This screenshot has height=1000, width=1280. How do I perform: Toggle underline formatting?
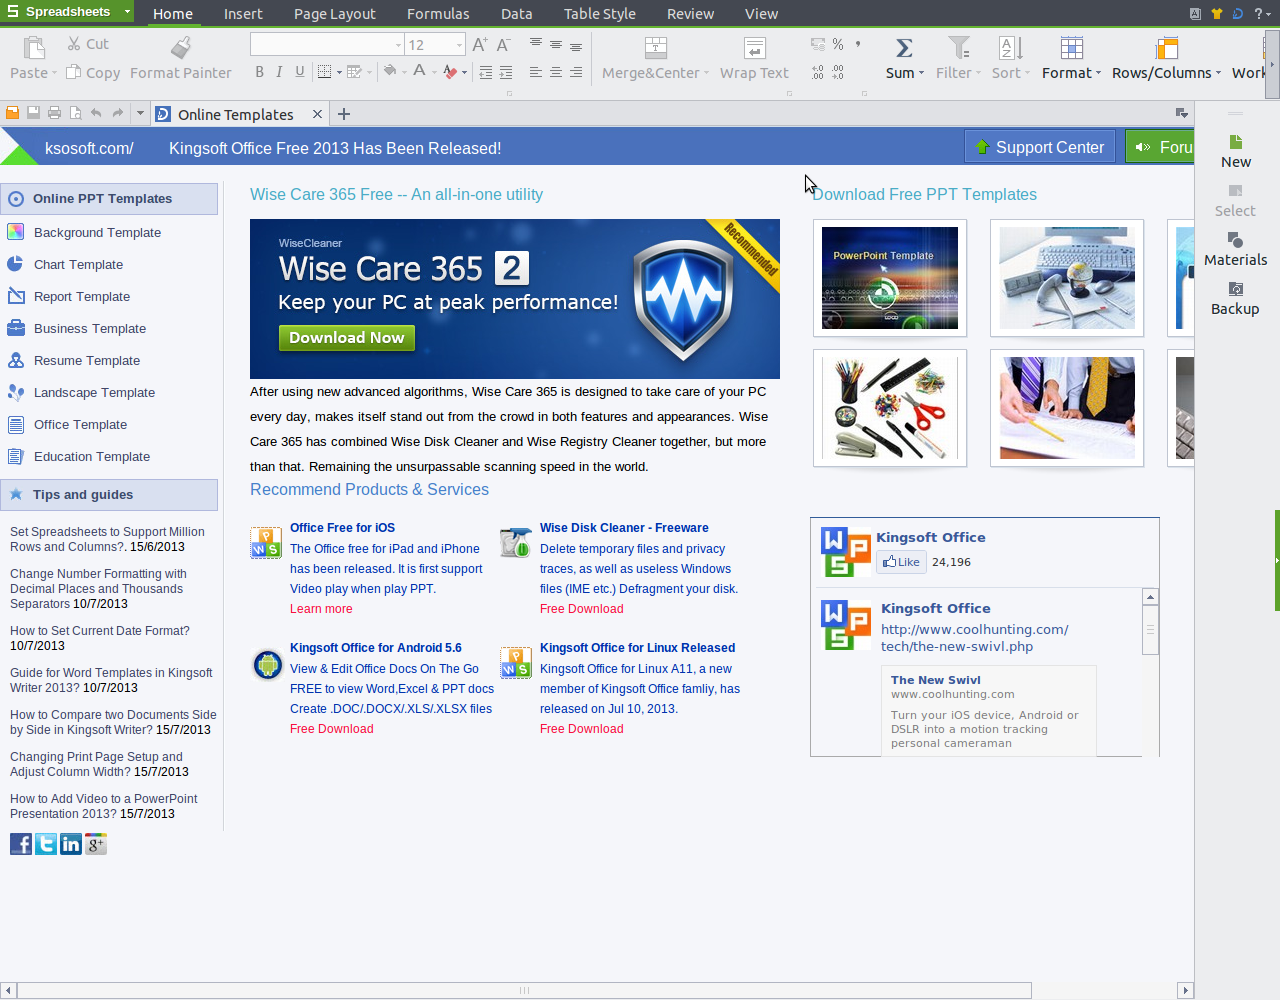[x=299, y=72]
